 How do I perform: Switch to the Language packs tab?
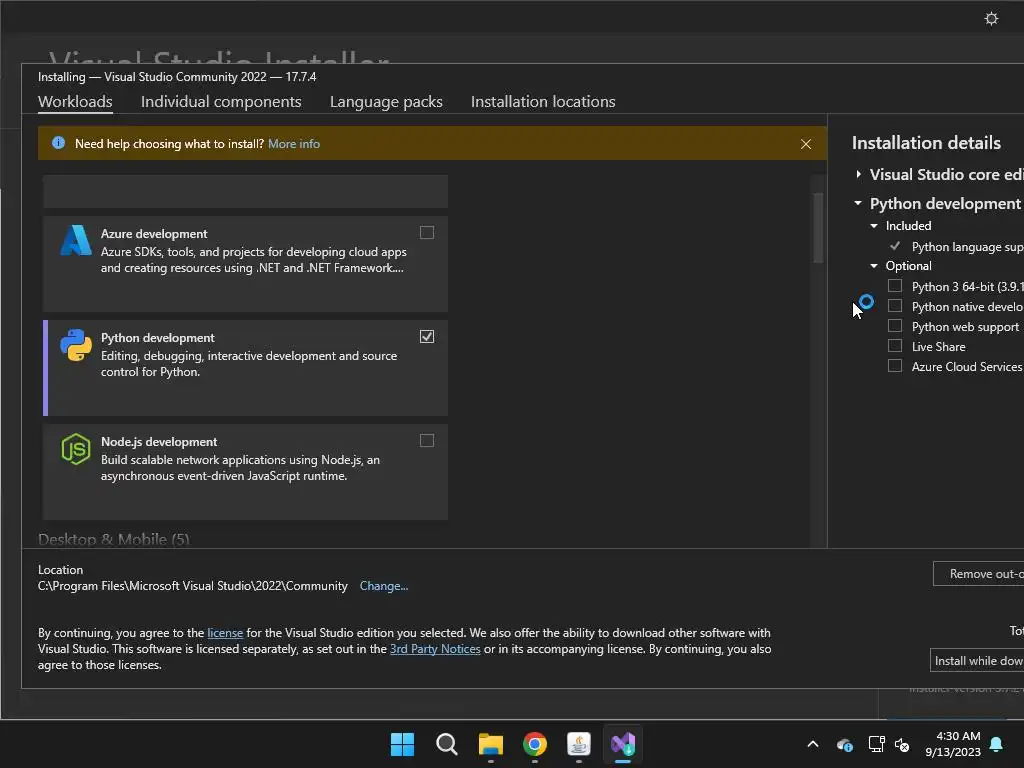coord(386,102)
